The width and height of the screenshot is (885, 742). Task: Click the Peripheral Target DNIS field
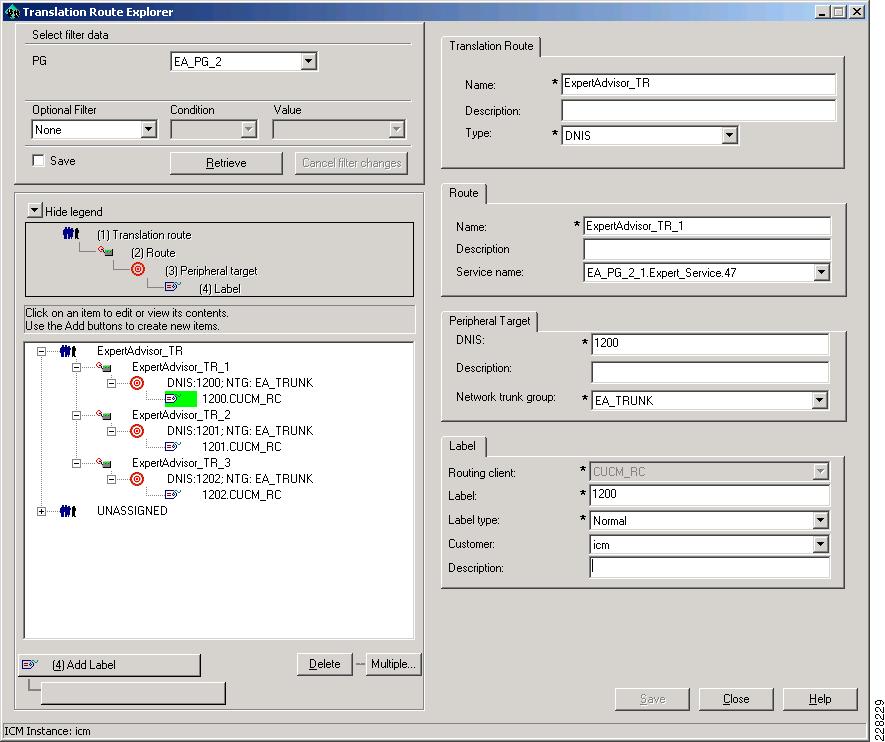coord(710,343)
